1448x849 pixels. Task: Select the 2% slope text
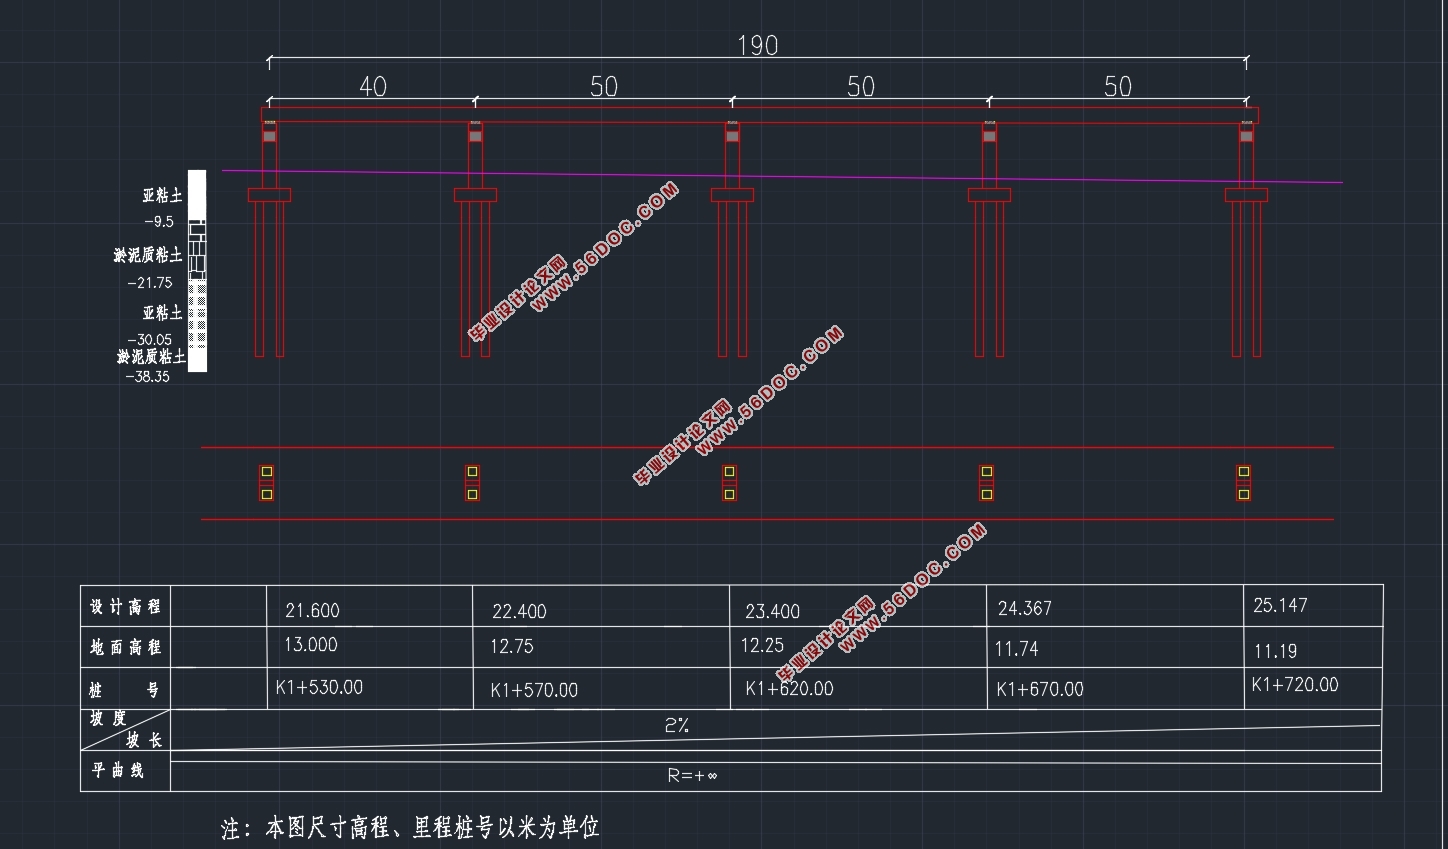[676, 726]
